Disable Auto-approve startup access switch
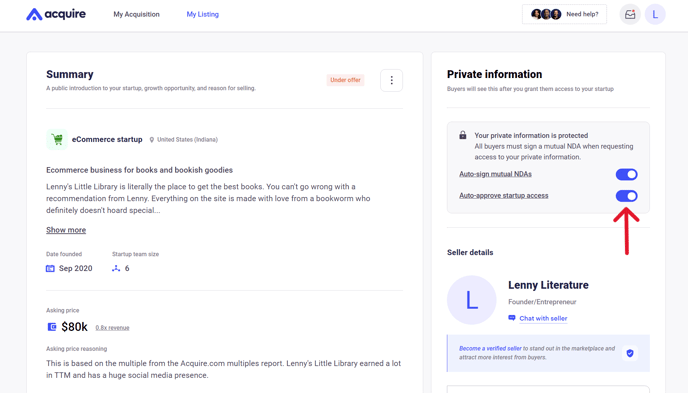This screenshot has height=393, width=688. coord(626,196)
